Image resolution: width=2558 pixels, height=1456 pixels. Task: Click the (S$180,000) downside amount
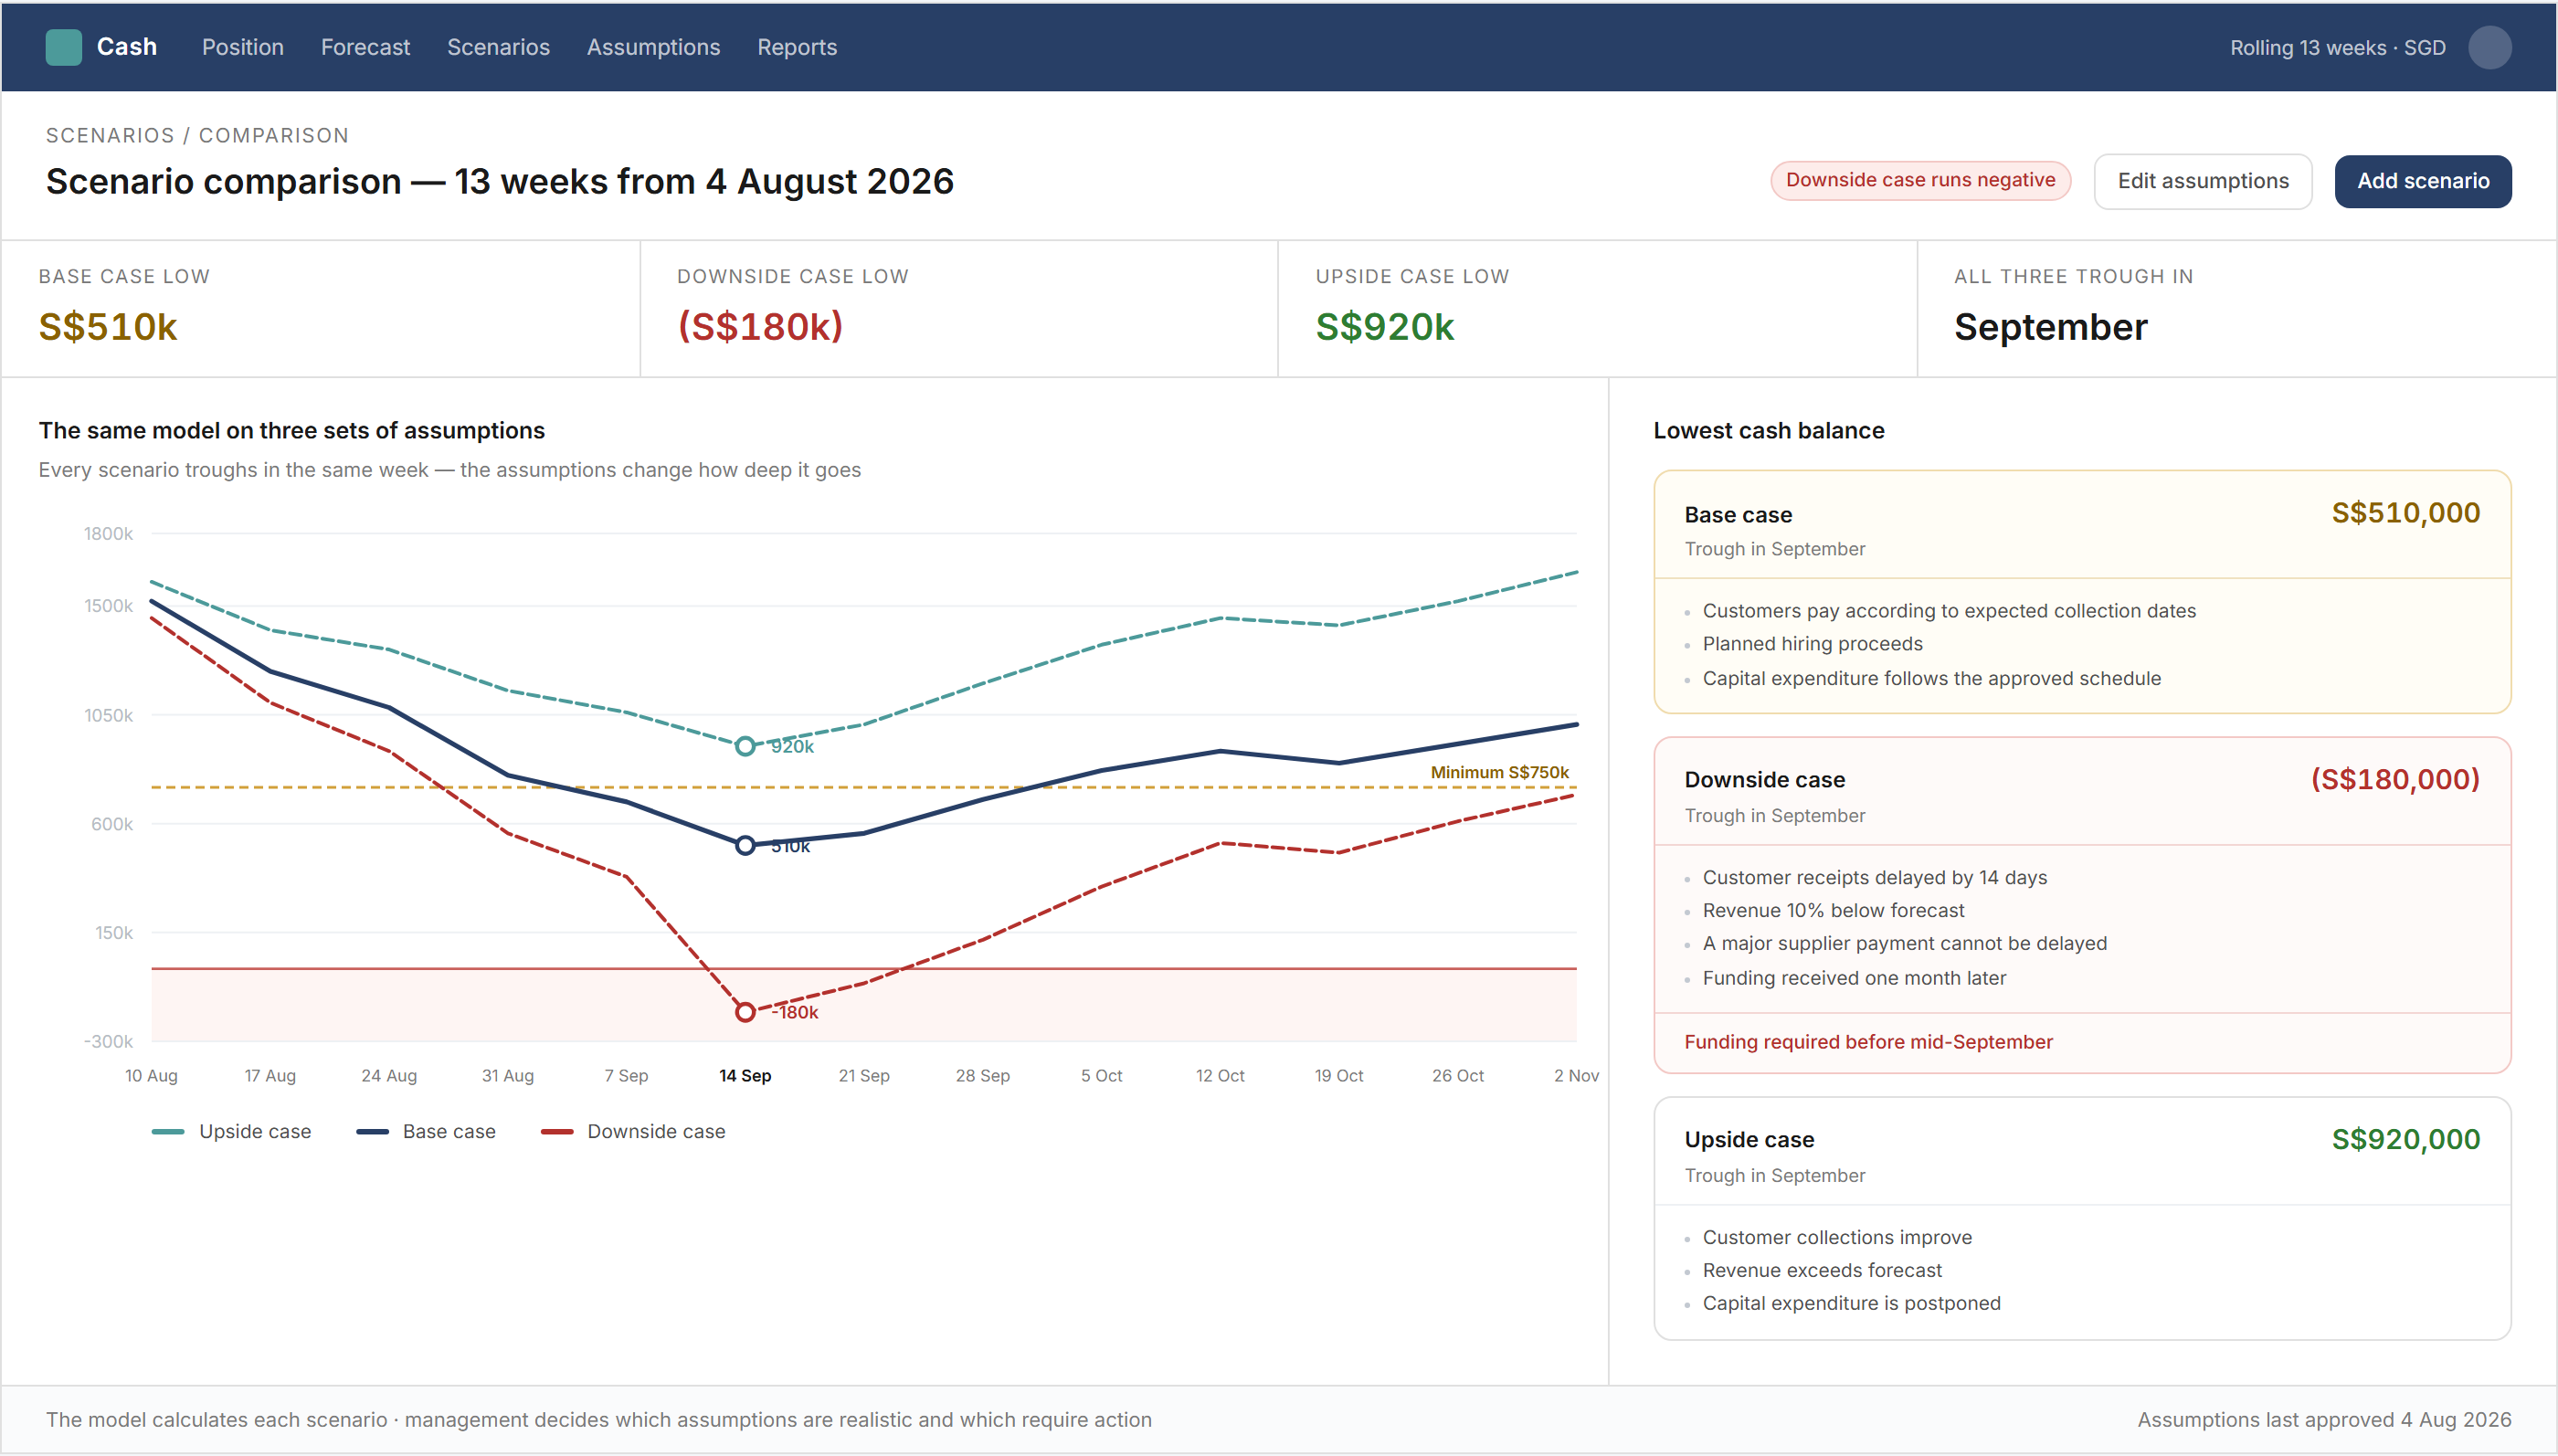point(2395,779)
